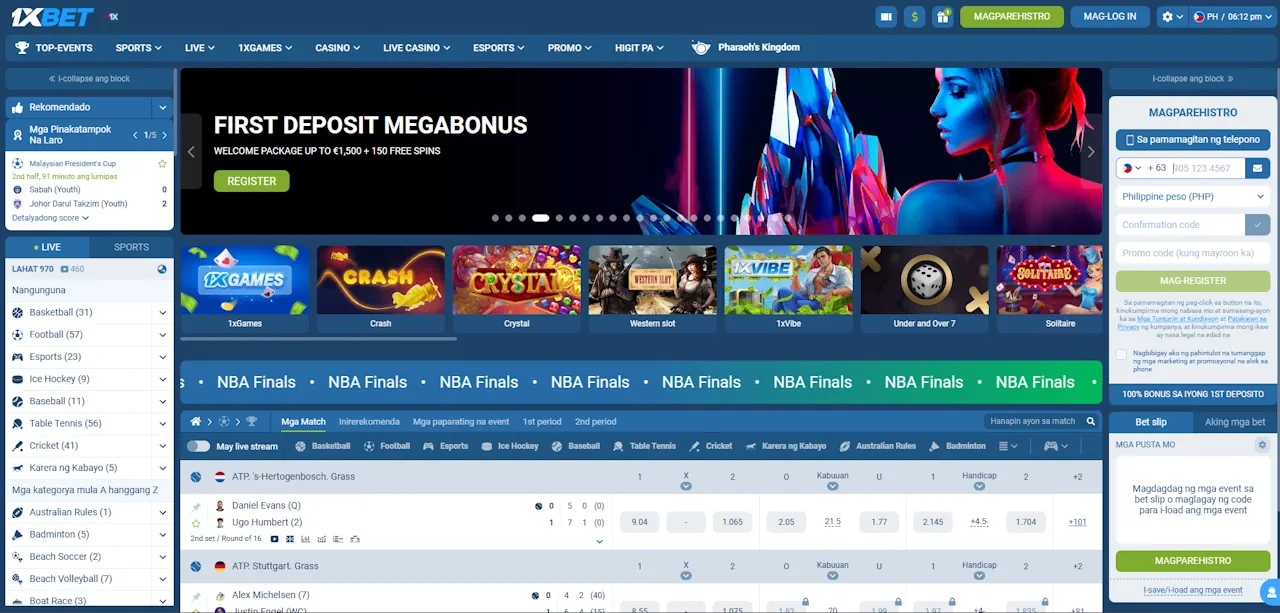Open the PROMO navigation menu
The image size is (1280, 613).
coord(569,47)
